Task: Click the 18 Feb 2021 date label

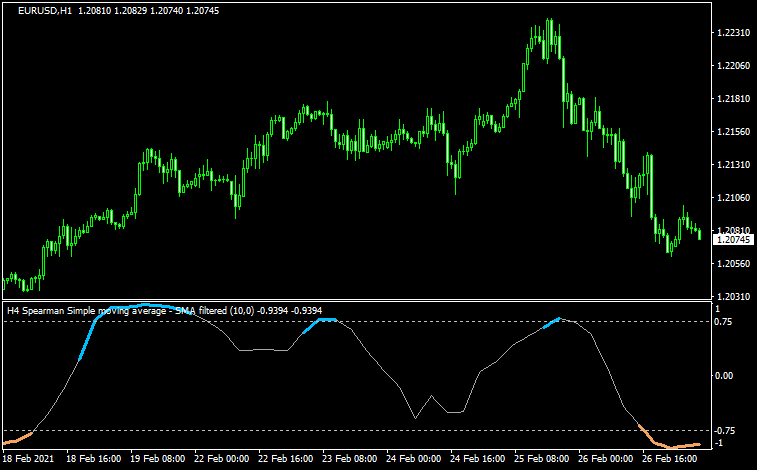Action: click(x=30, y=459)
